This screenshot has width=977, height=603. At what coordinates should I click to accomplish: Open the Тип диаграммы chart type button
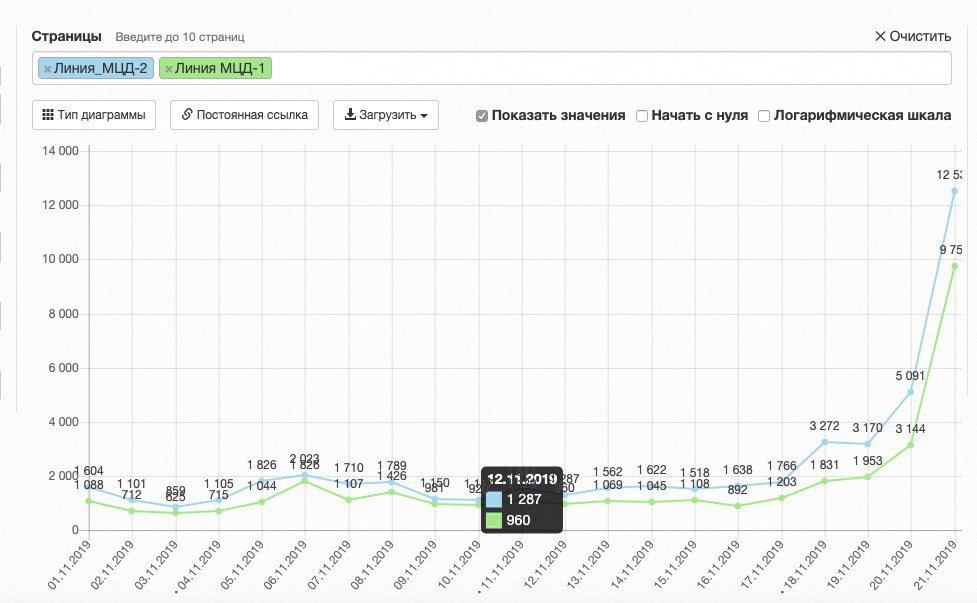(x=94, y=115)
